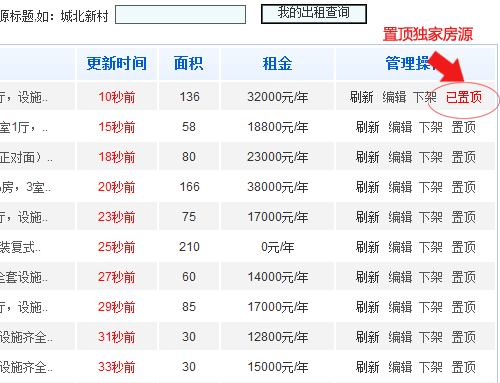Refresh the 38000元/年 listing
This screenshot has height=383, width=500.
[368, 187]
